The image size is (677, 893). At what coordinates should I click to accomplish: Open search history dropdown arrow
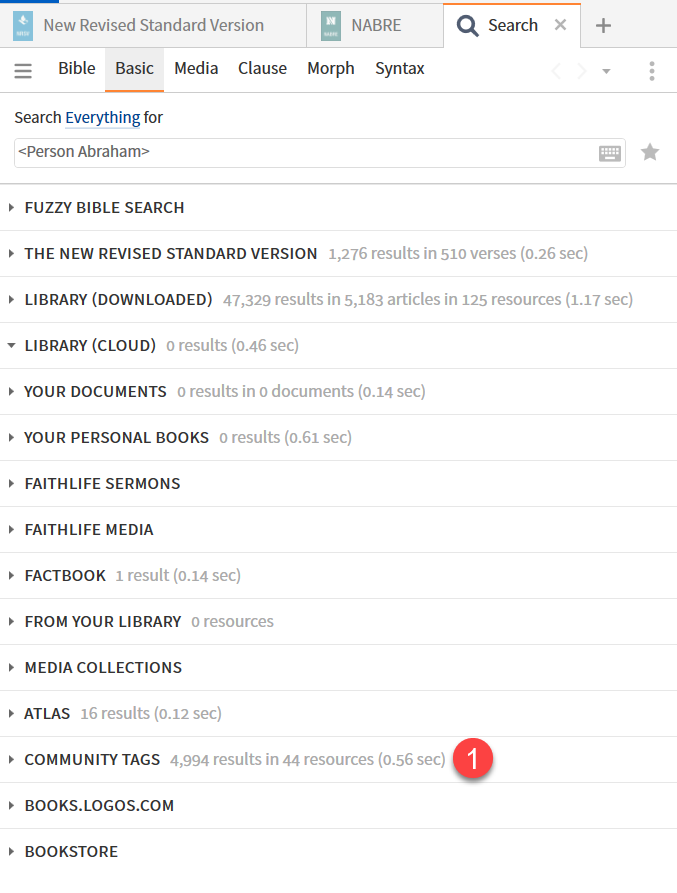tap(606, 72)
